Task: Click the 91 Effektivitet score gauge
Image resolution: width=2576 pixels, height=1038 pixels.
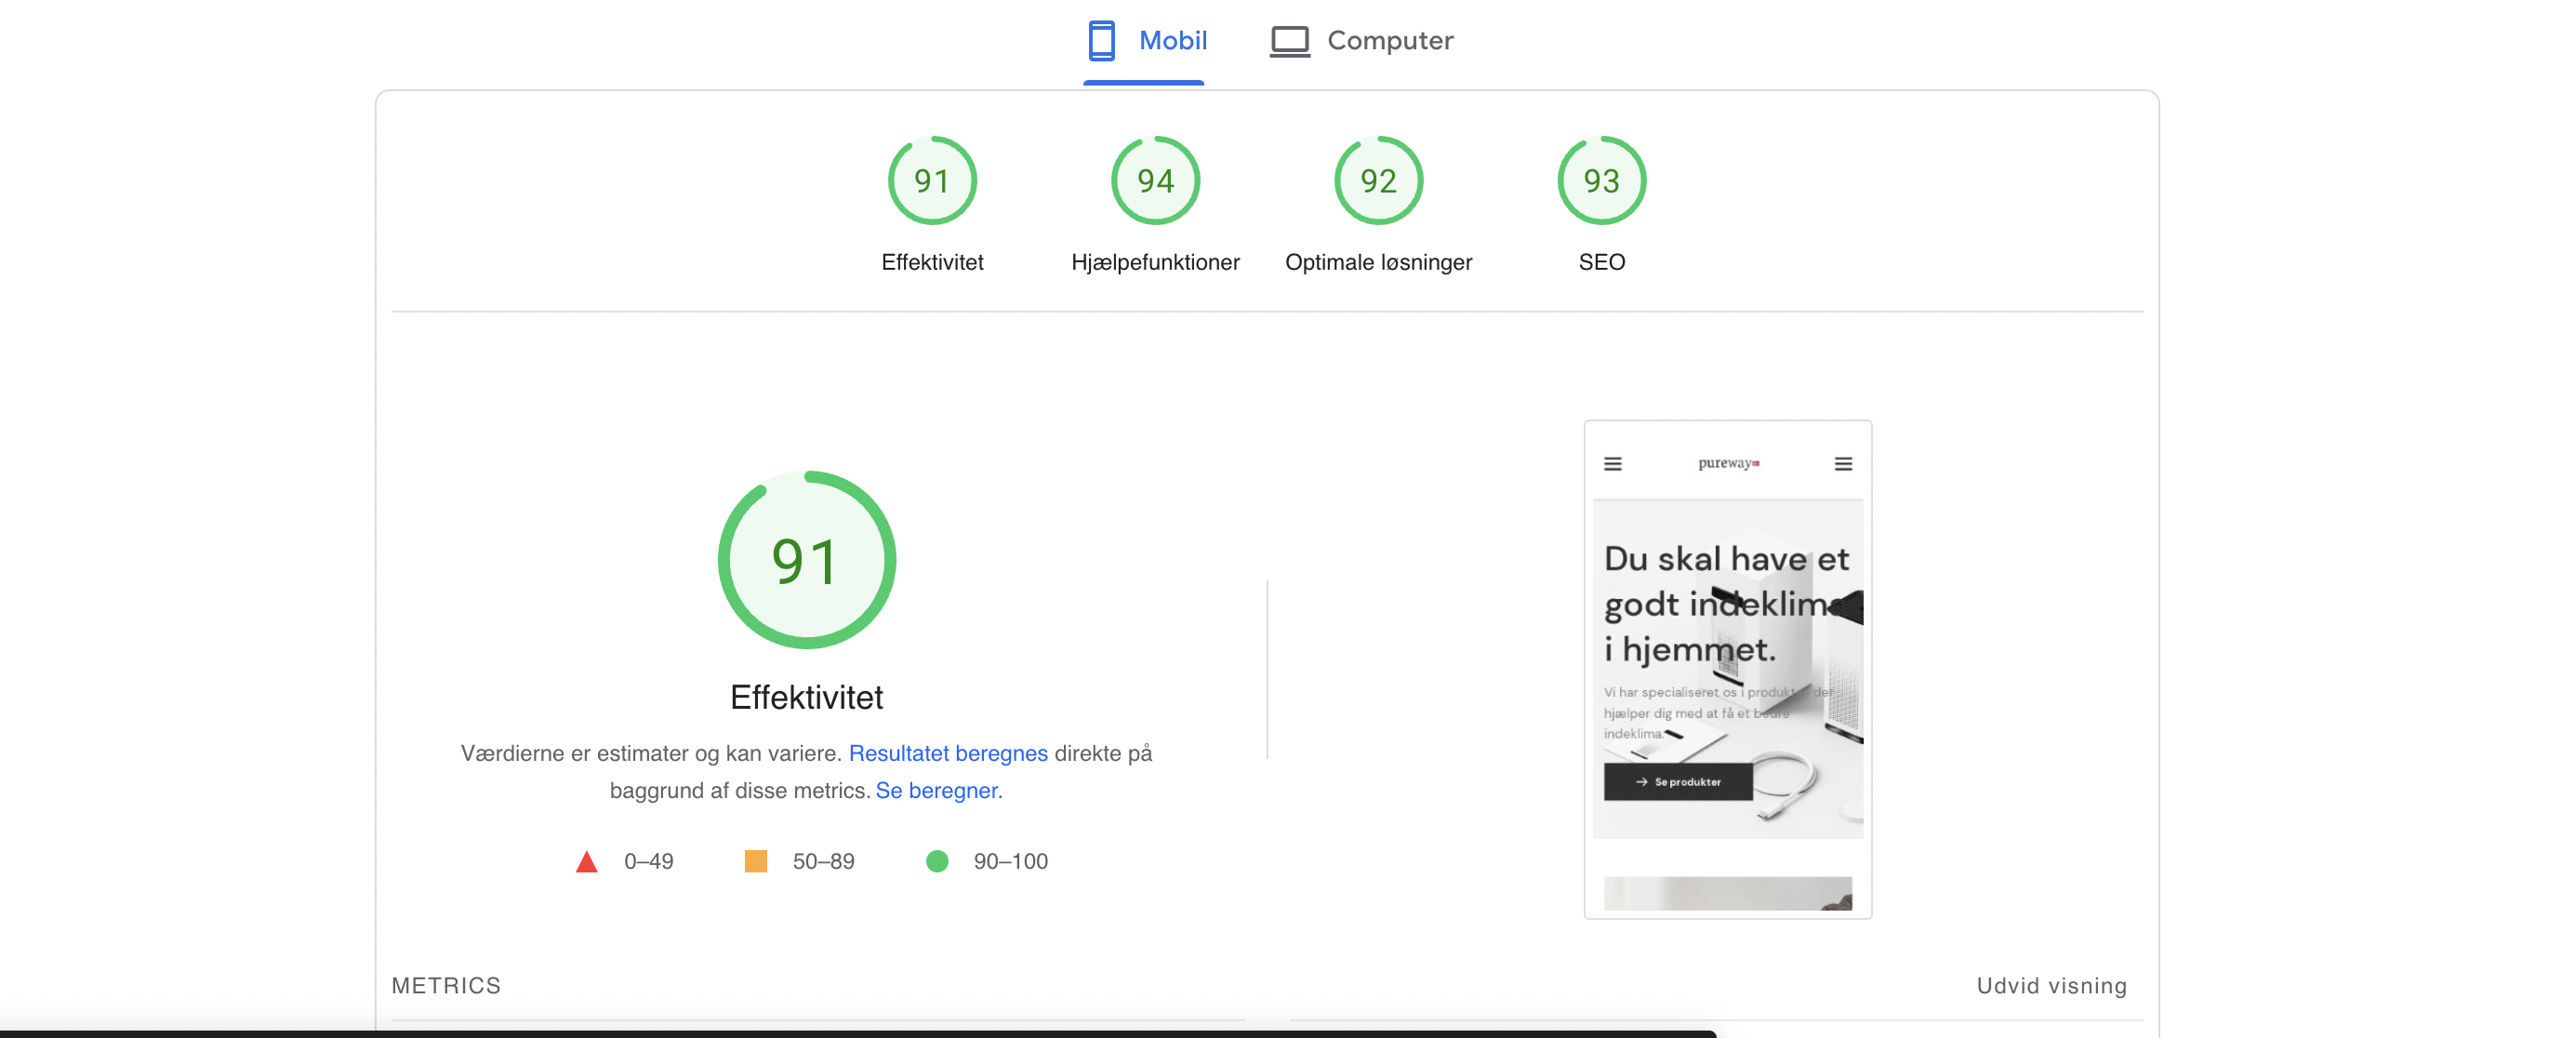Action: point(931,181)
